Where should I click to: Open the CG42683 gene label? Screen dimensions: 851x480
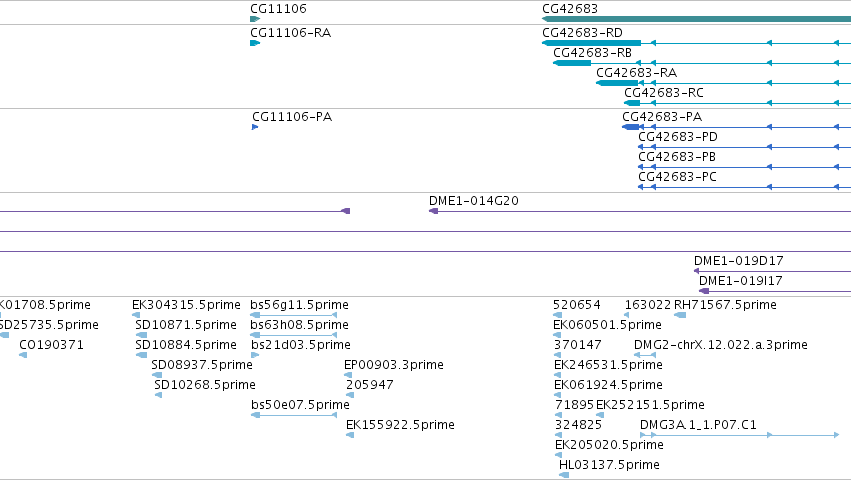[570, 9]
